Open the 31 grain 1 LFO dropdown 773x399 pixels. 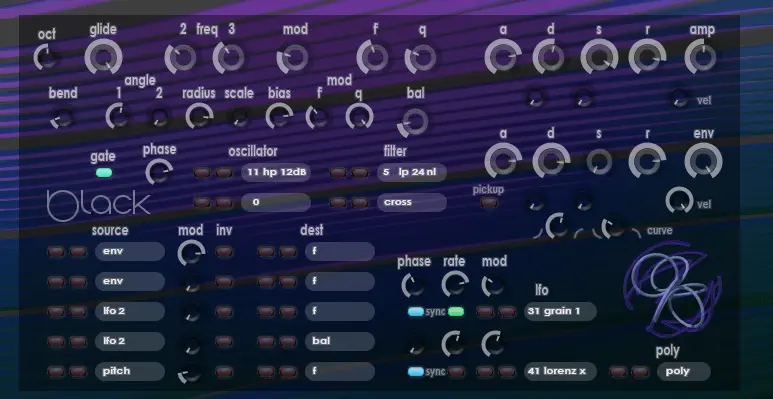(561, 312)
